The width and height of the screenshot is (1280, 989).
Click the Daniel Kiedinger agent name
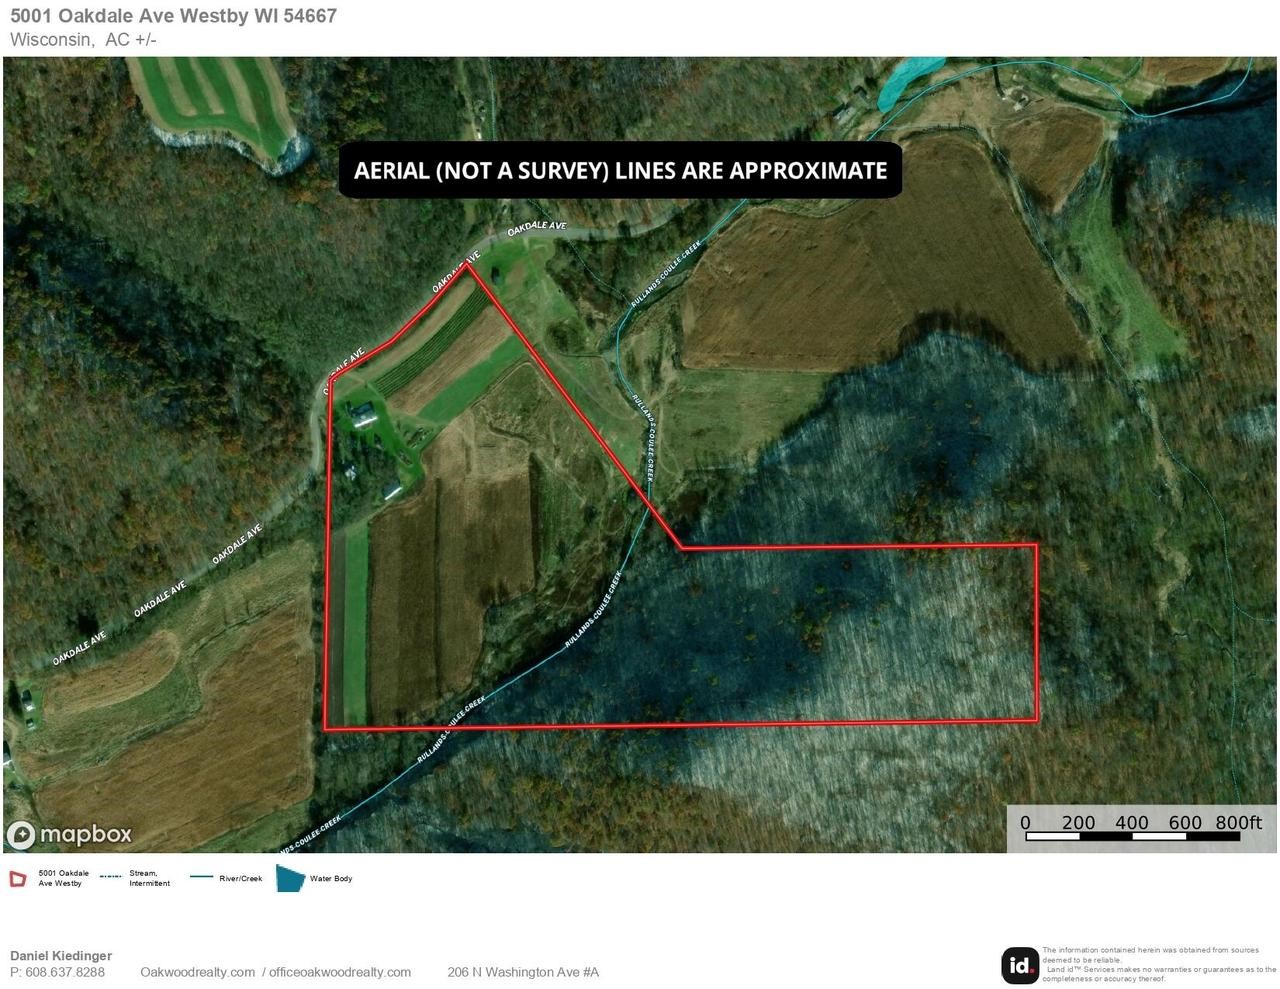click(x=61, y=956)
